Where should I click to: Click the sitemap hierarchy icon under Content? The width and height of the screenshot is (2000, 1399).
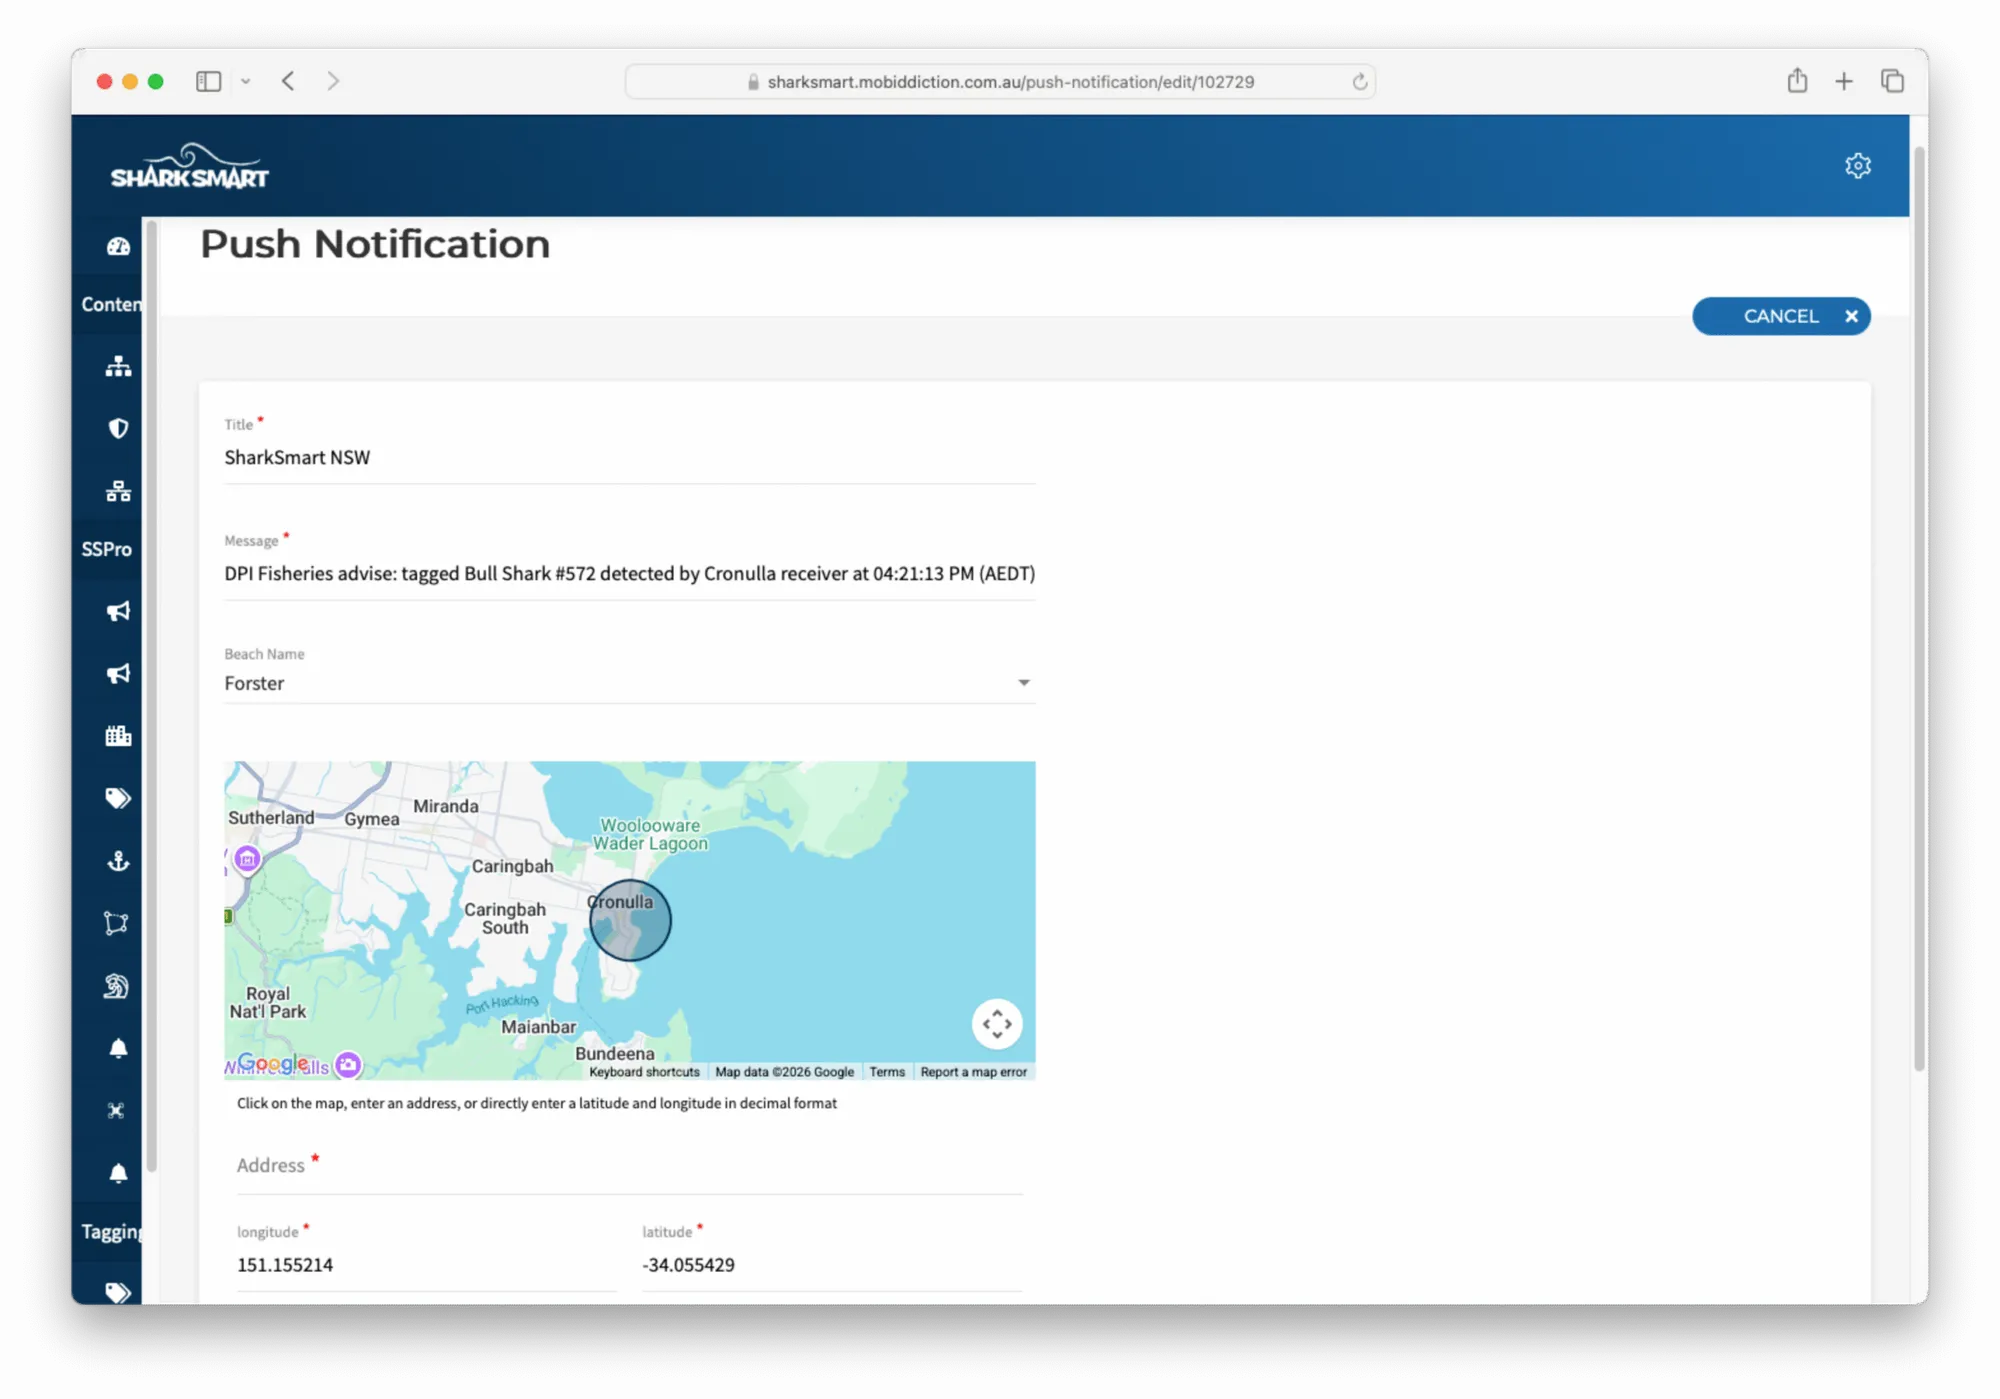click(118, 366)
